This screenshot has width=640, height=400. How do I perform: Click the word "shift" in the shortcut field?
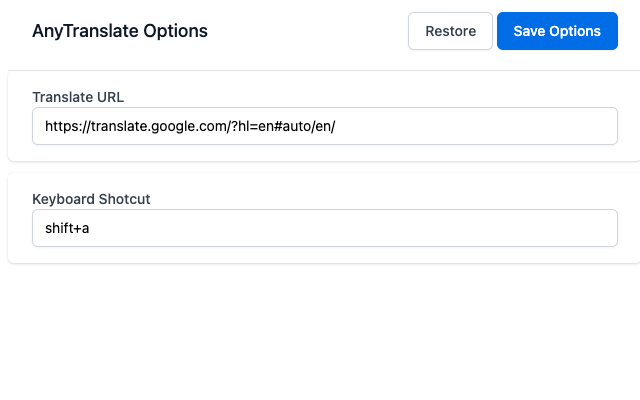coord(60,228)
